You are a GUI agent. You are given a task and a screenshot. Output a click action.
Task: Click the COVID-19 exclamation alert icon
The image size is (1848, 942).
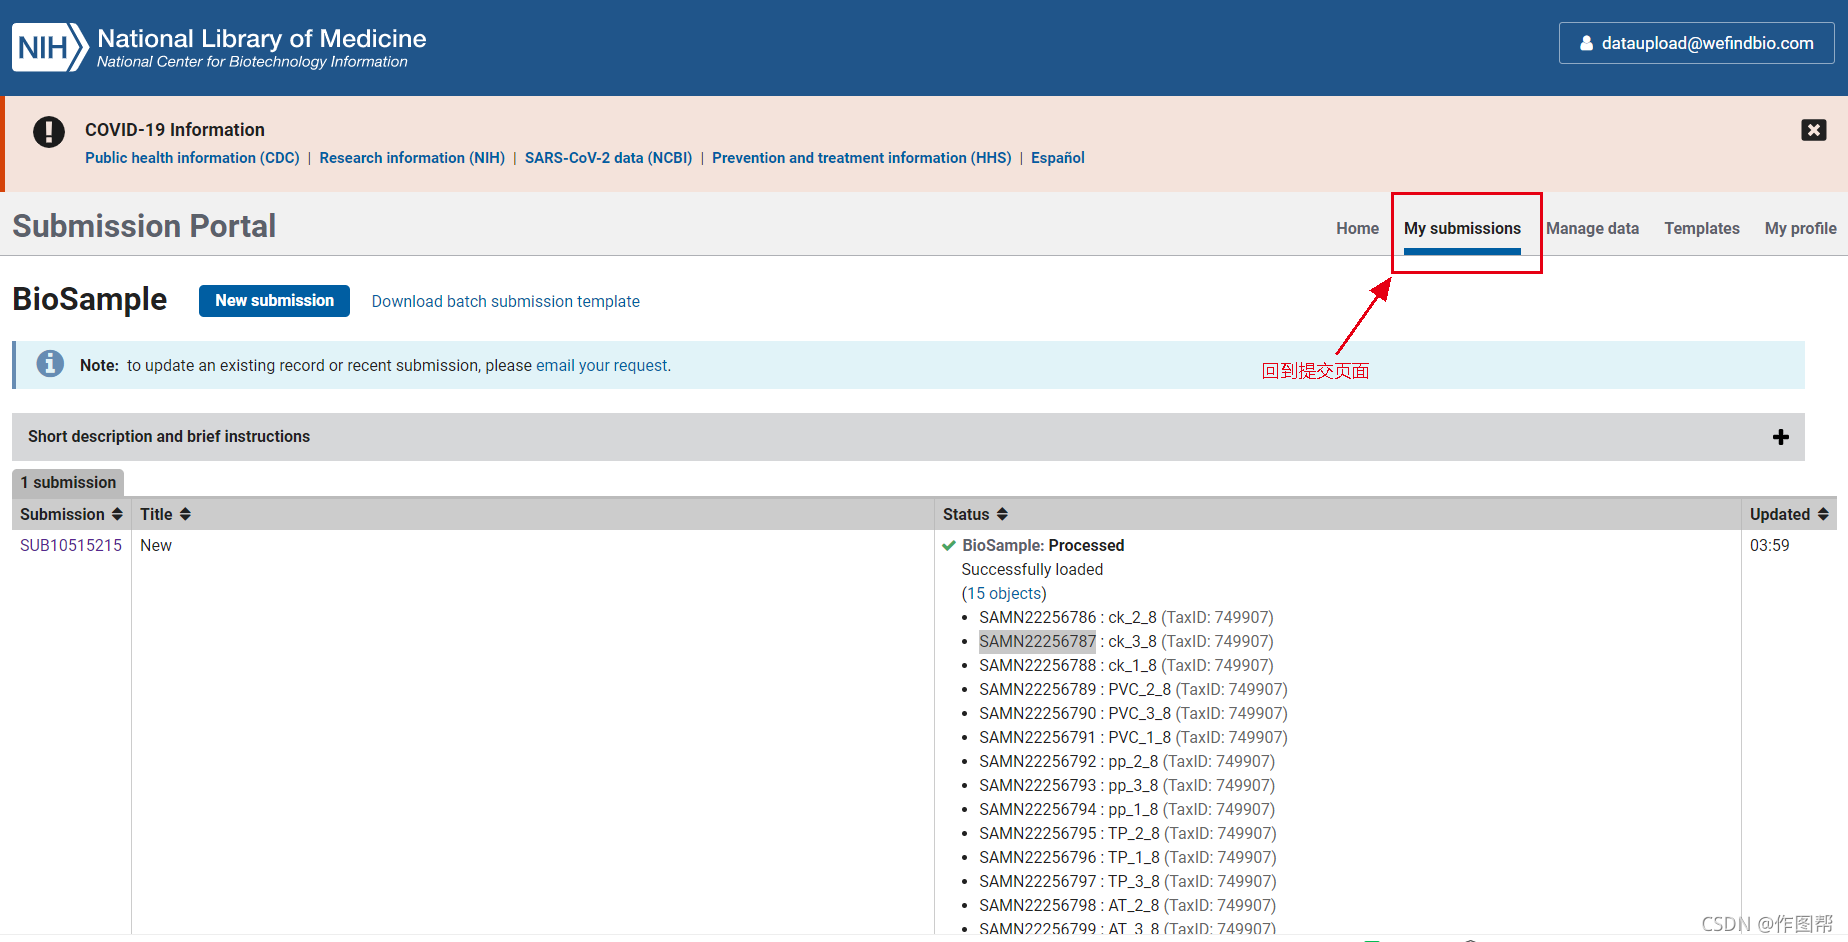click(49, 131)
